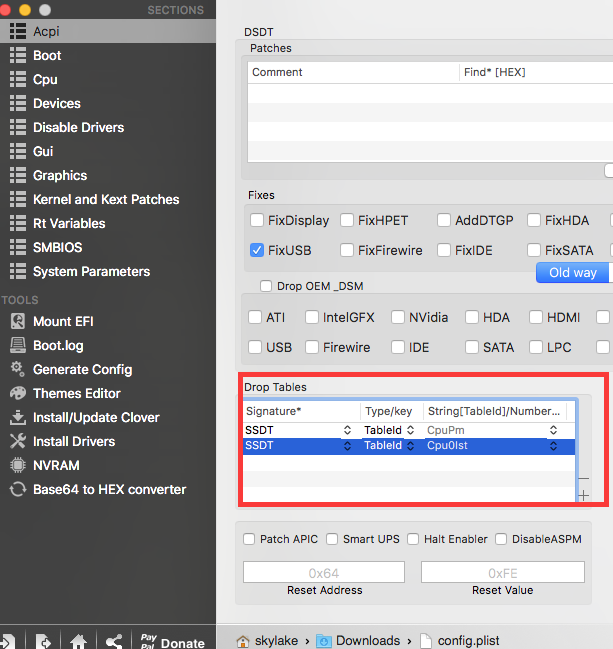Open Type/key dropdown for Cpu0Ist row

(x=411, y=446)
